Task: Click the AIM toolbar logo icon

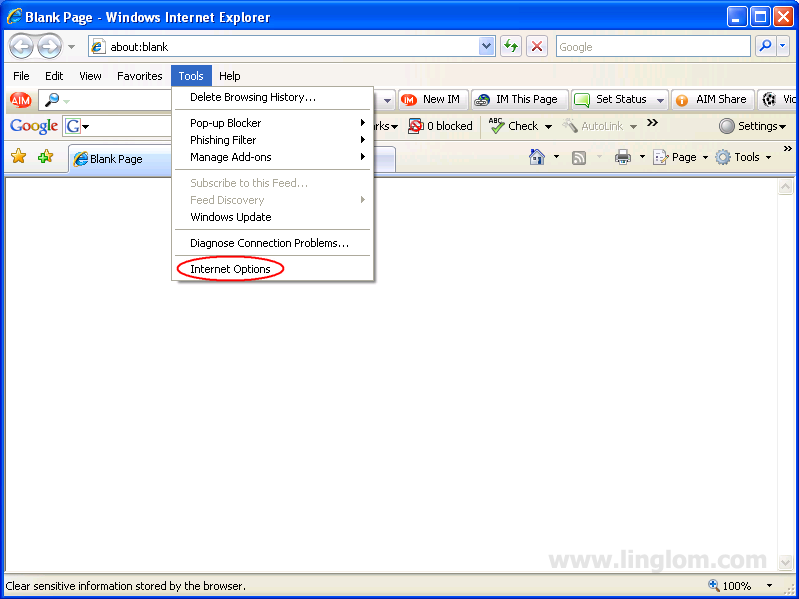Action: (x=20, y=100)
